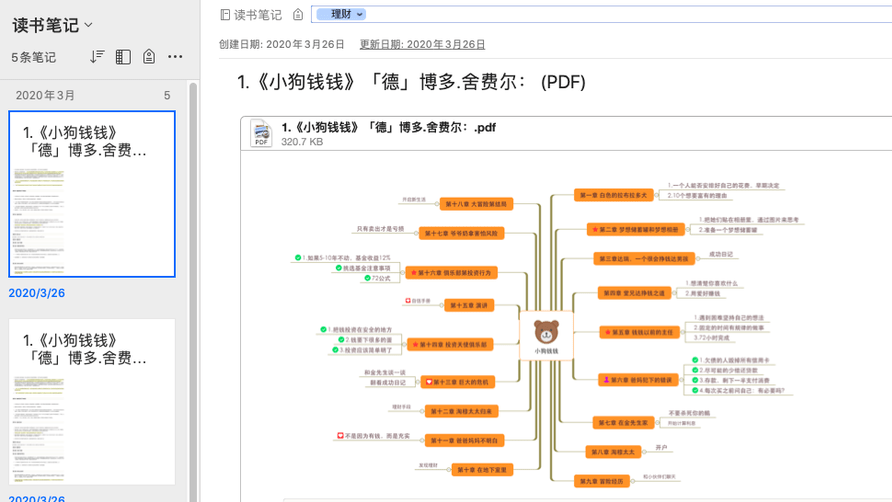Click the 第十三章 巨大的危机 node

457,382
